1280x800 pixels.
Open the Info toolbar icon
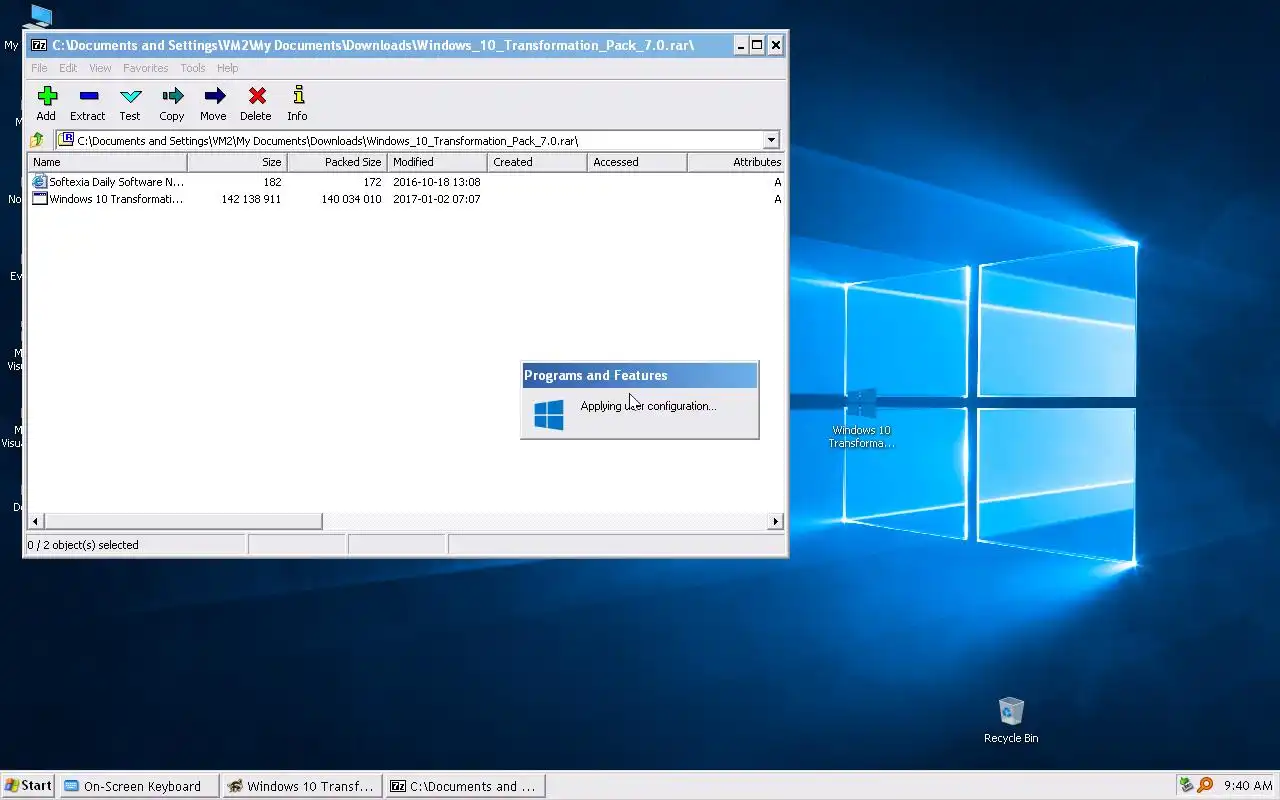[x=298, y=96]
